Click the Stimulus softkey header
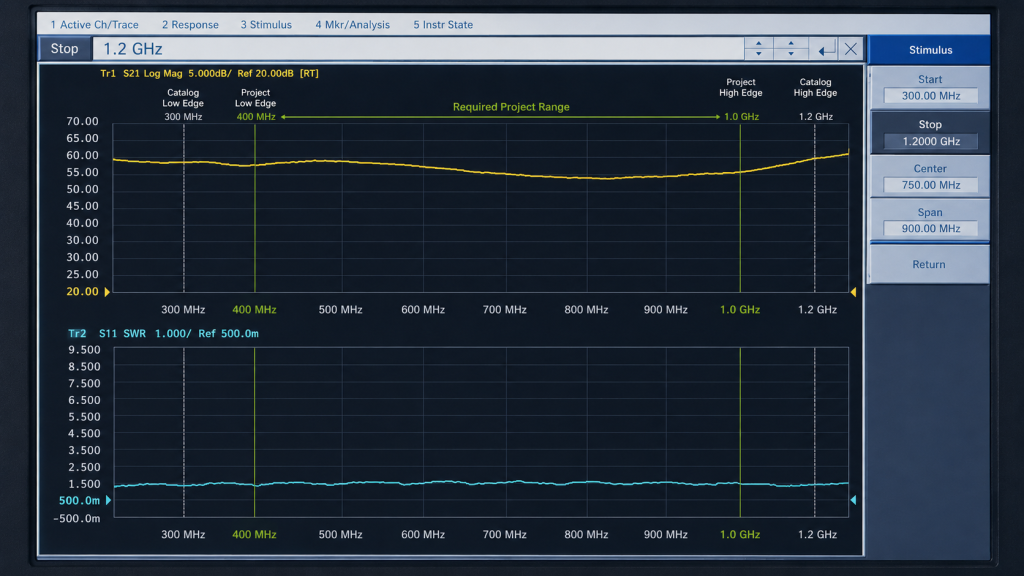 [930, 50]
